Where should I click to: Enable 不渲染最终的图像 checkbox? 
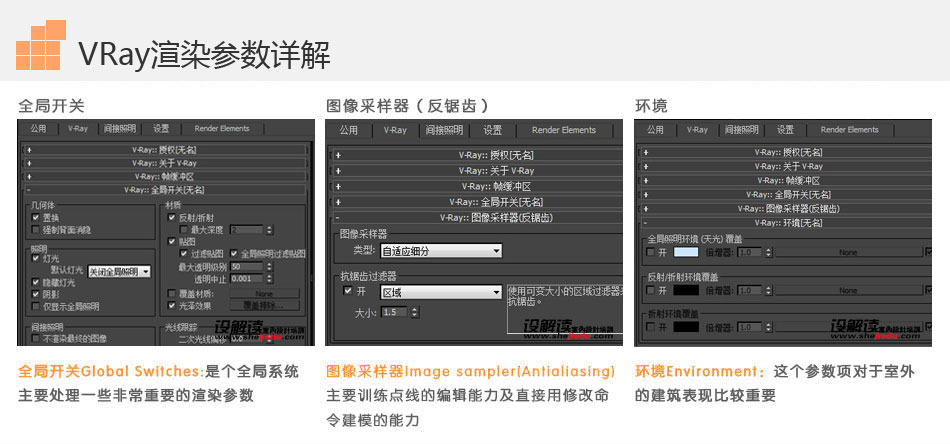[36, 339]
